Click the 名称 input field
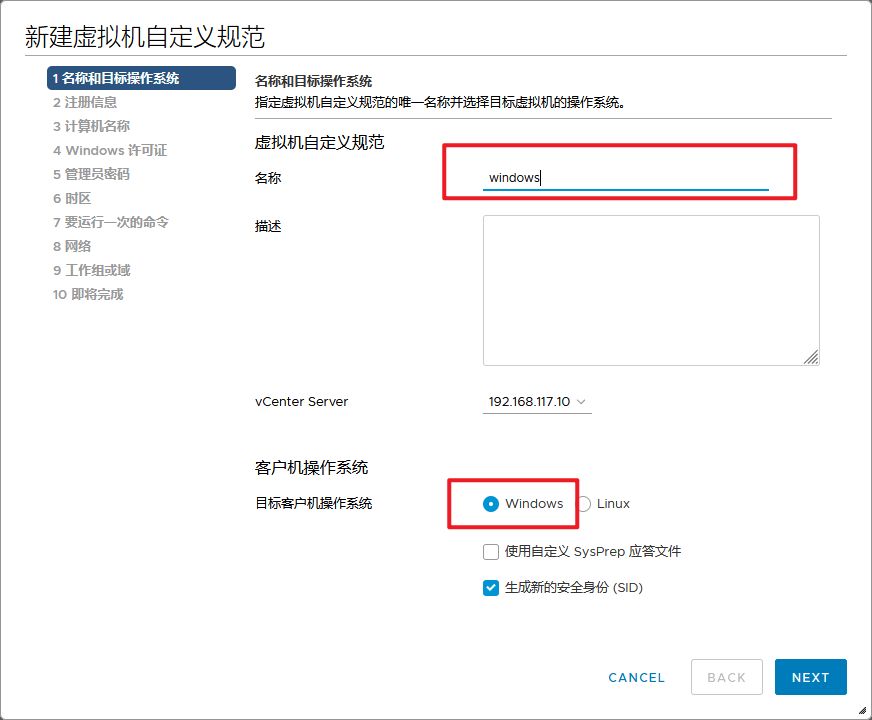The width and height of the screenshot is (872, 720). (x=626, y=178)
